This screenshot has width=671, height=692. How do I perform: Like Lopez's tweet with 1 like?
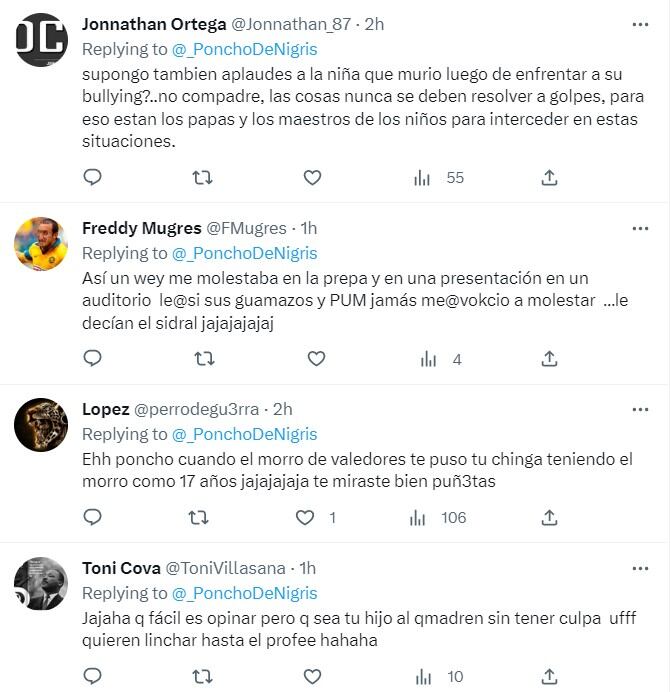306,517
